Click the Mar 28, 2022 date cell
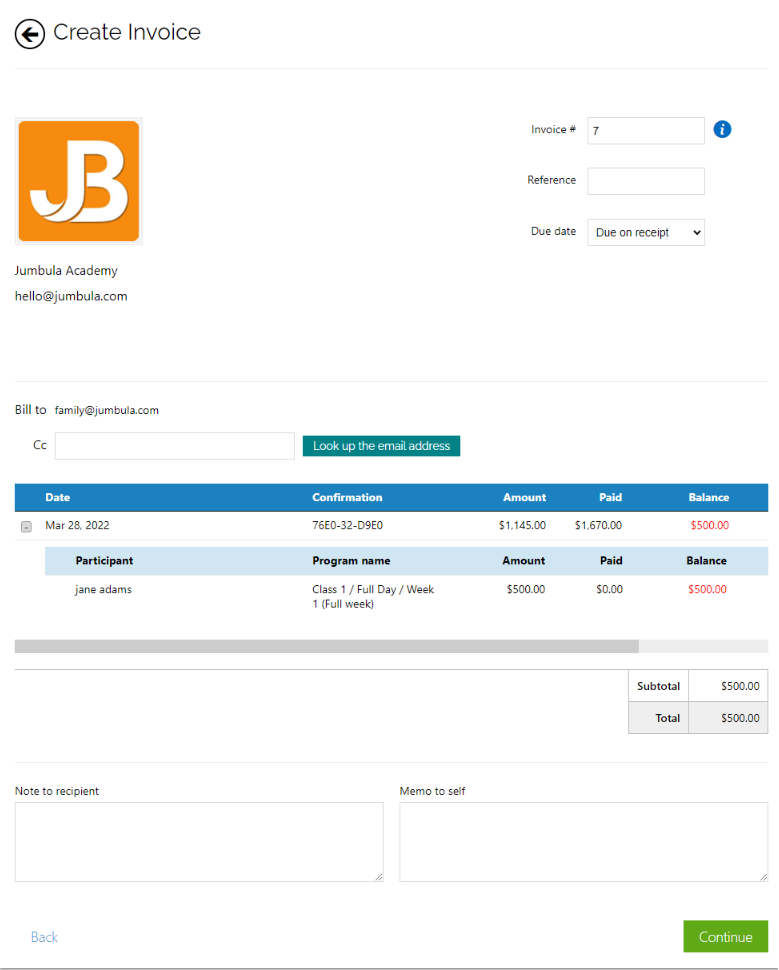Viewport: 779px width, 970px height. 77,525
